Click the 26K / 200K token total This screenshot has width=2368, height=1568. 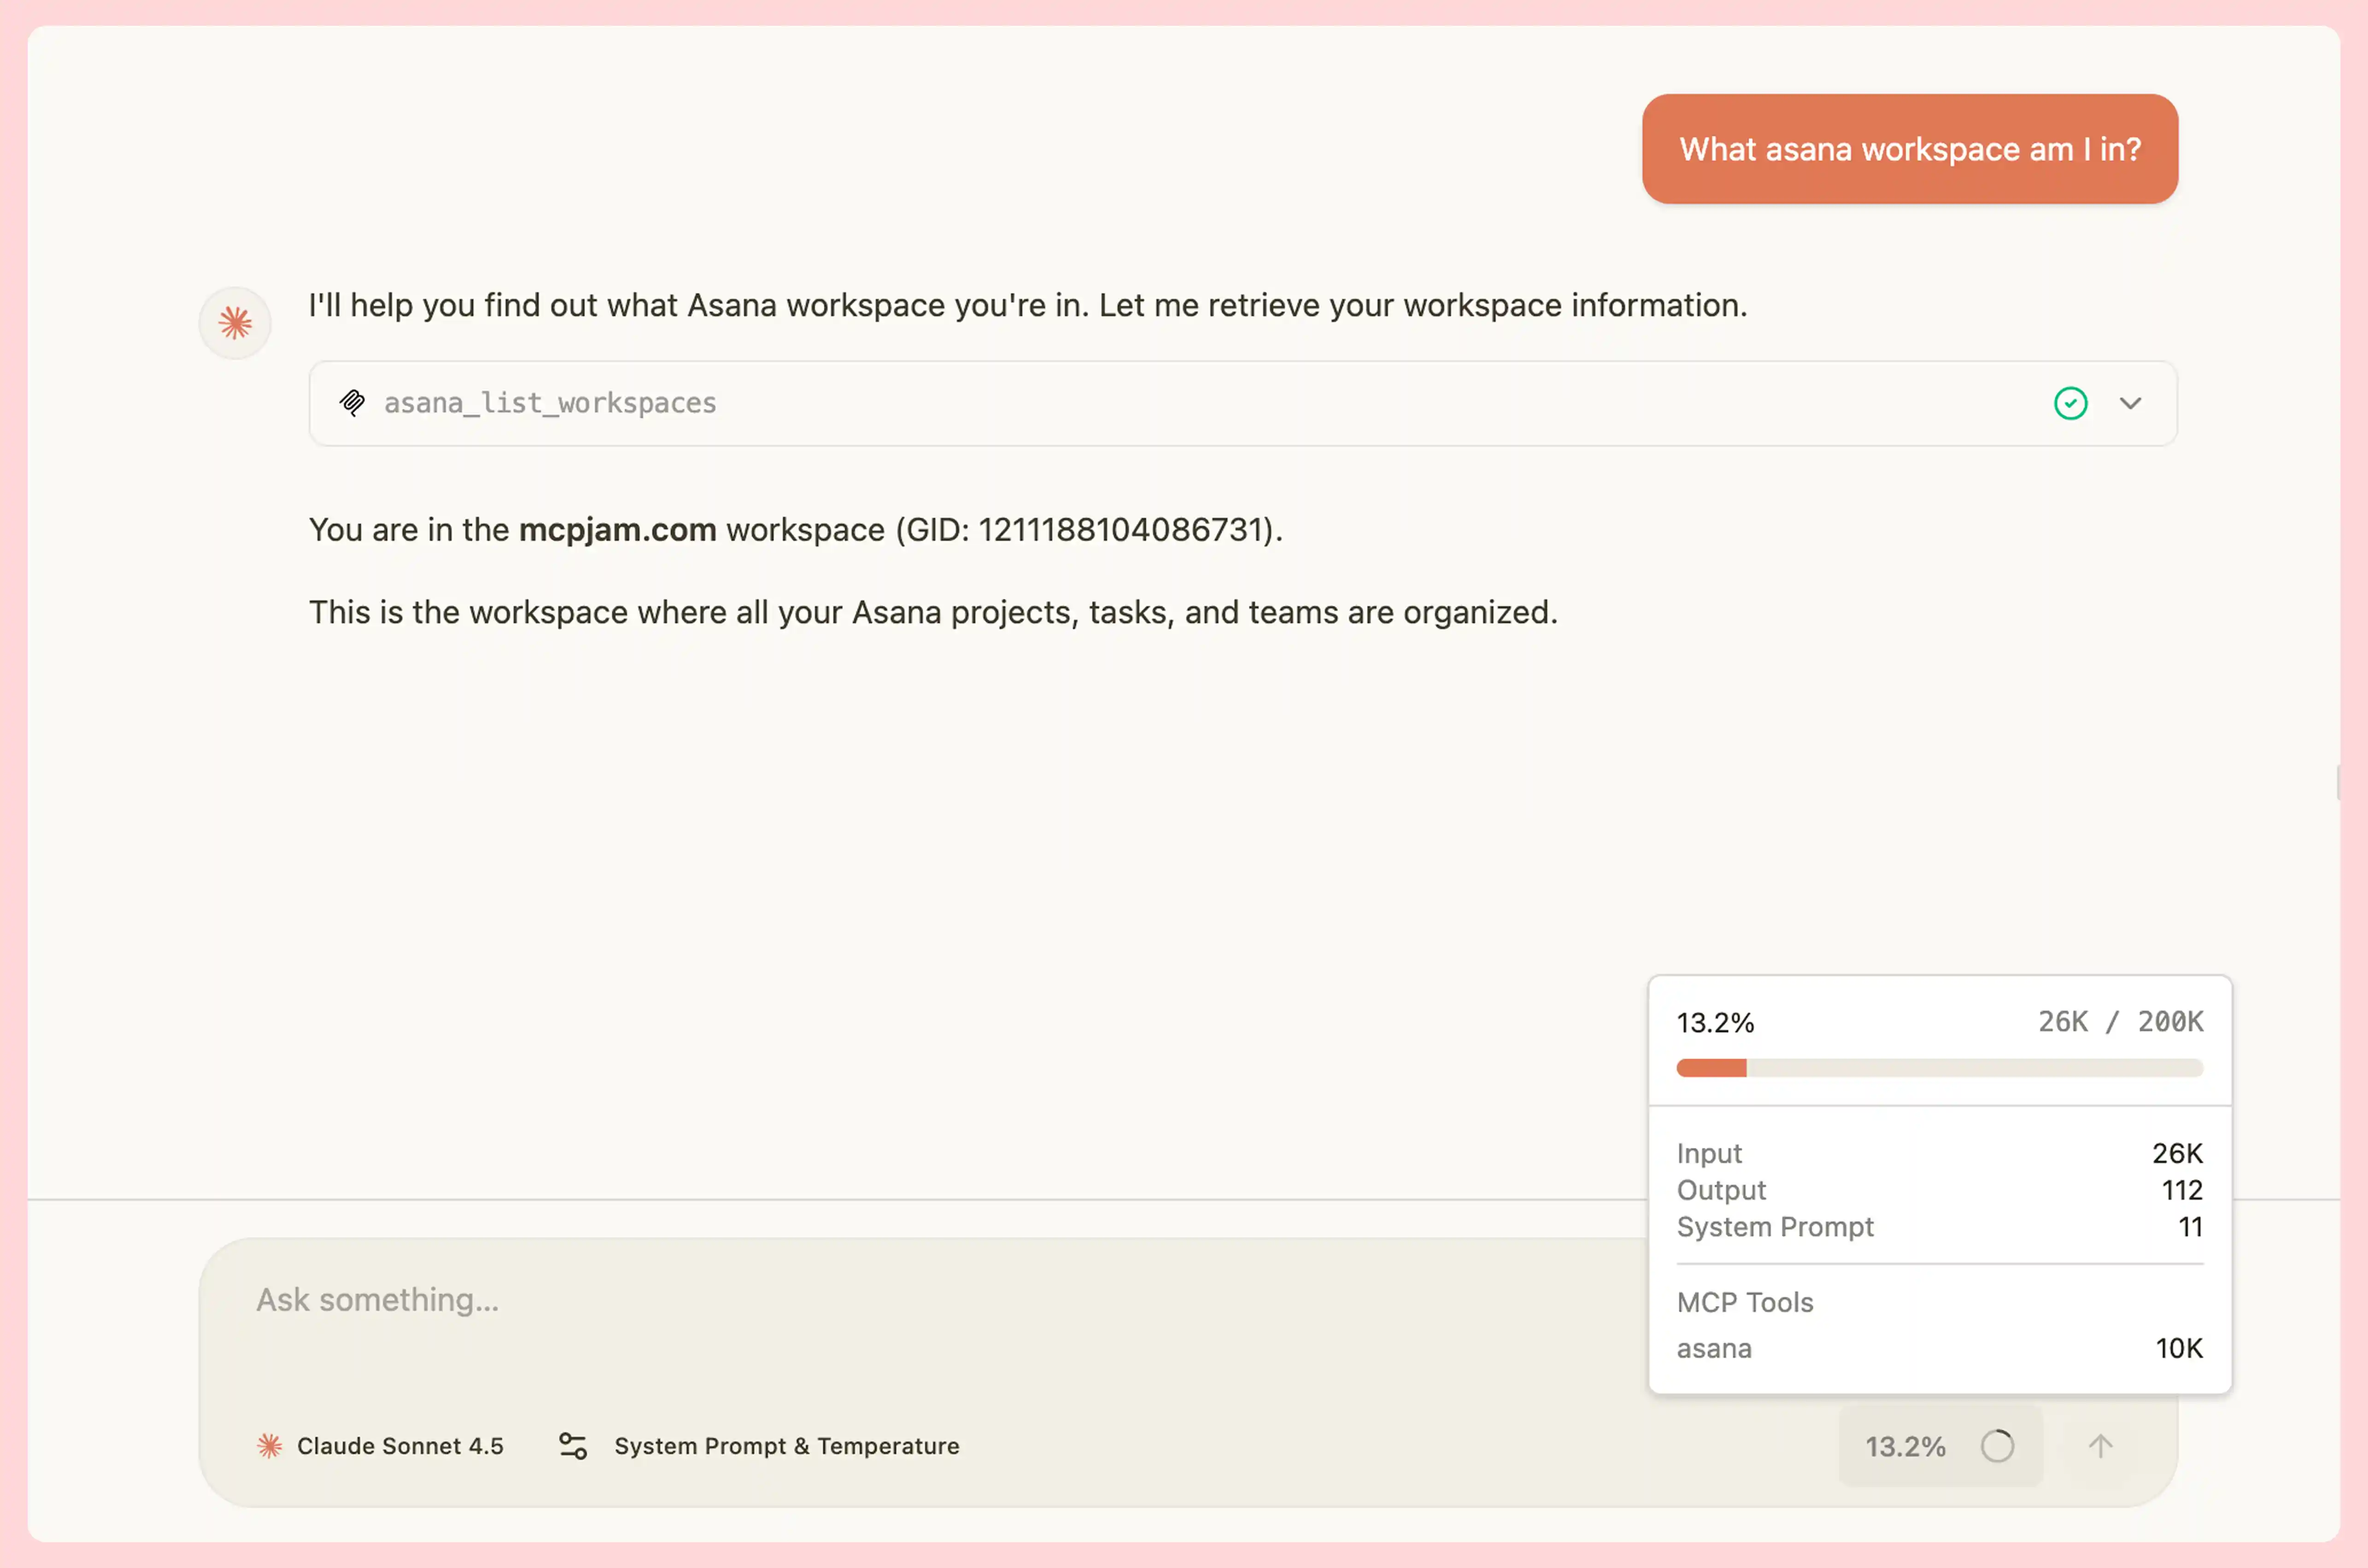[2120, 1021]
